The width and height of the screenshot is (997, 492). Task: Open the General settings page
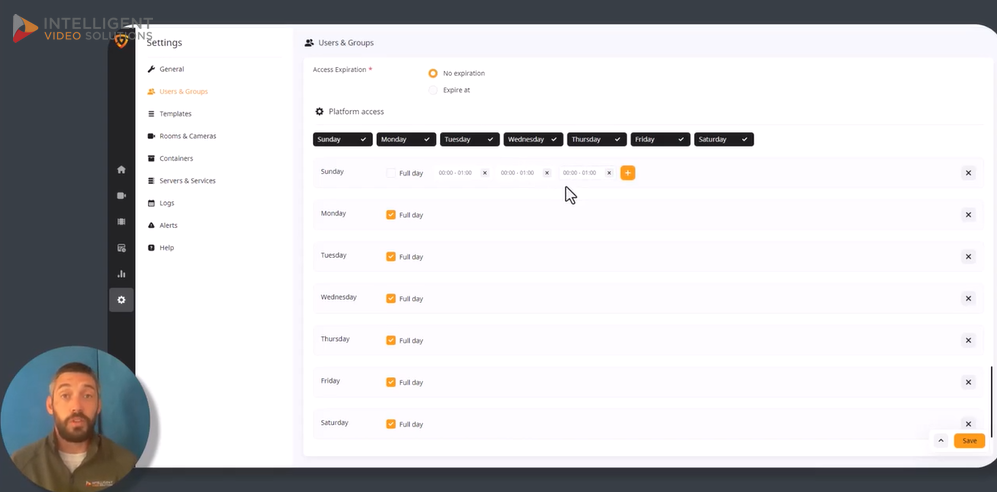172,69
